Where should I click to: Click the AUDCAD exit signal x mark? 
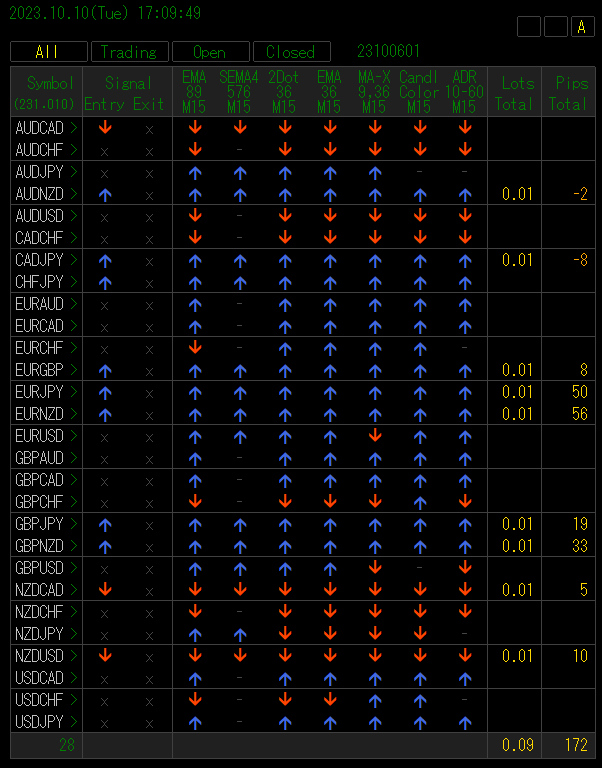point(149,130)
